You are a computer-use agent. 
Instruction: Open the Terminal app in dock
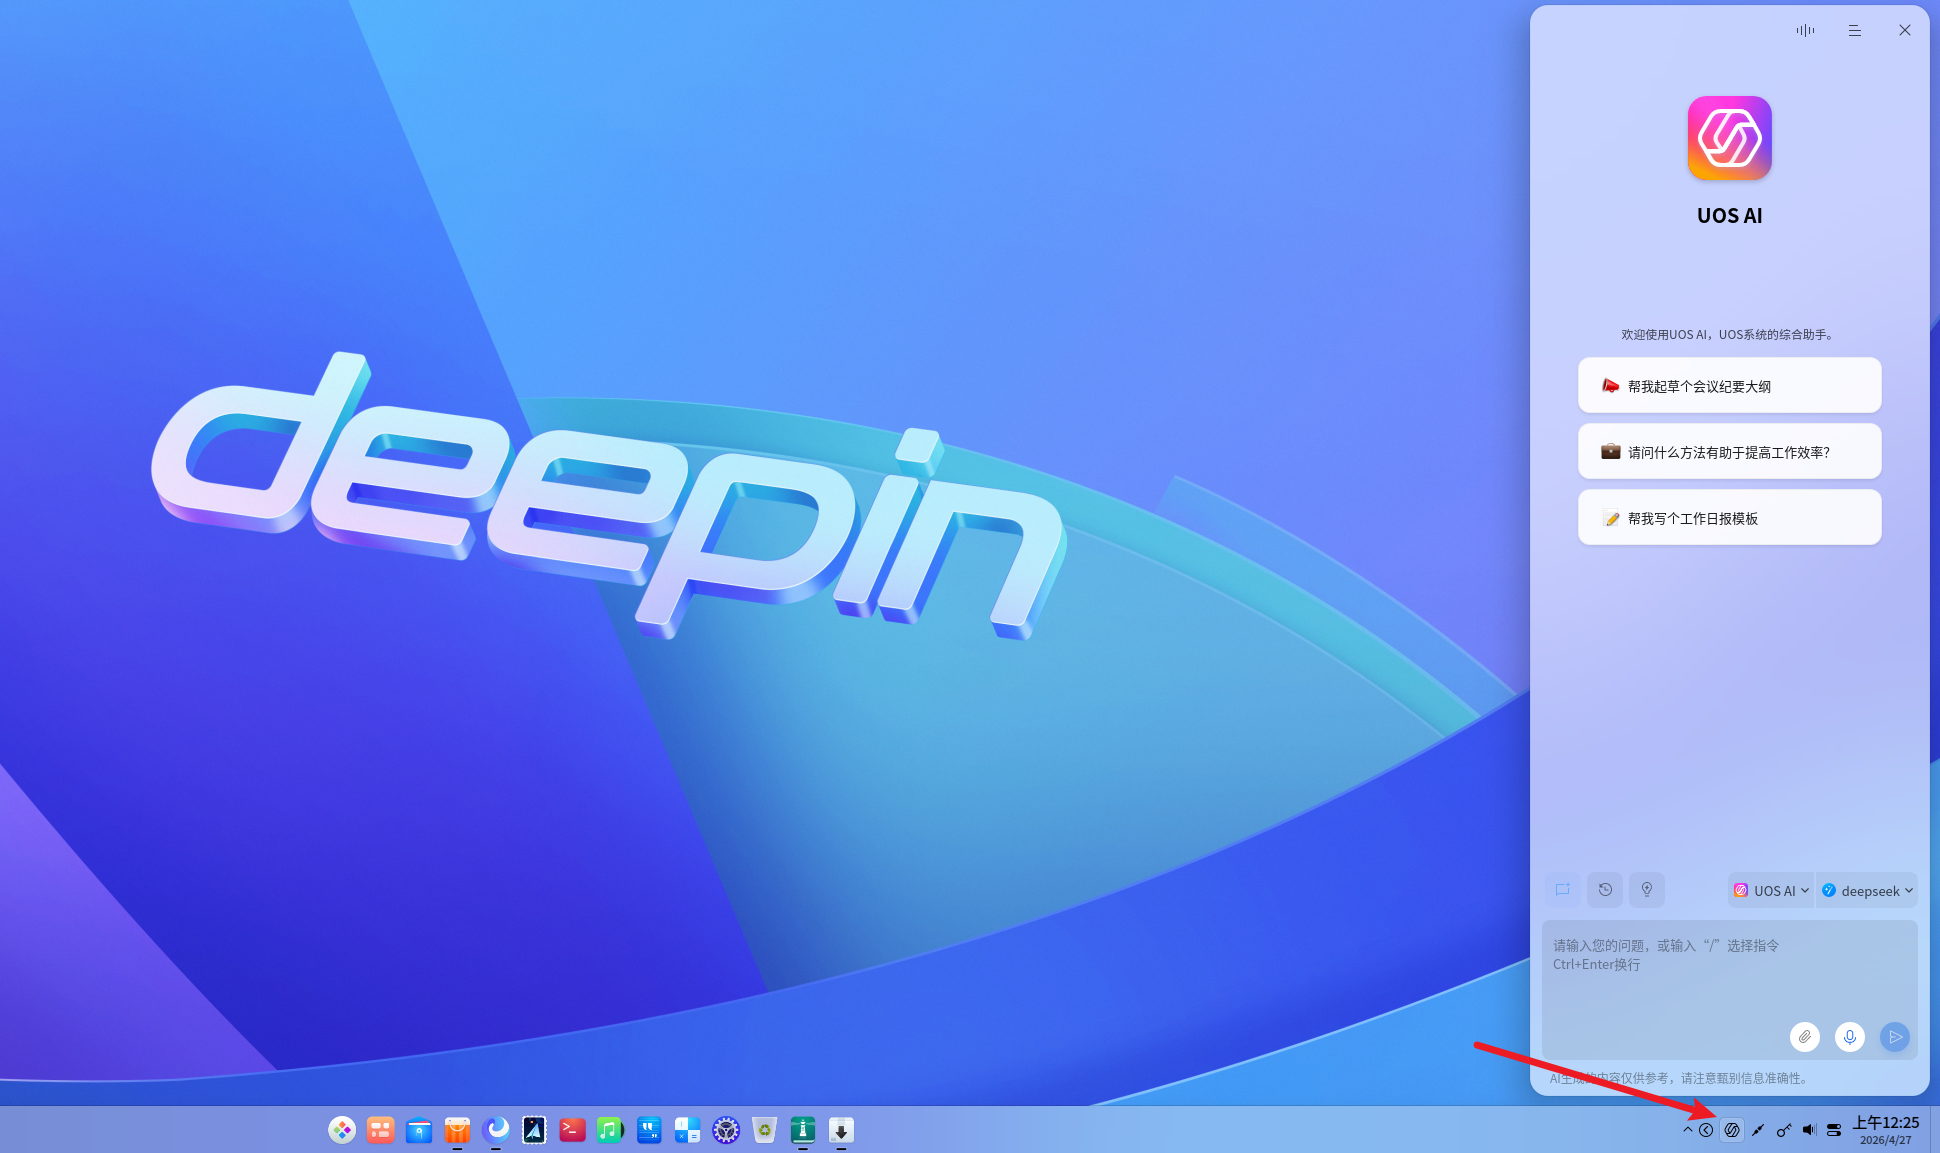click(572, 1130)
